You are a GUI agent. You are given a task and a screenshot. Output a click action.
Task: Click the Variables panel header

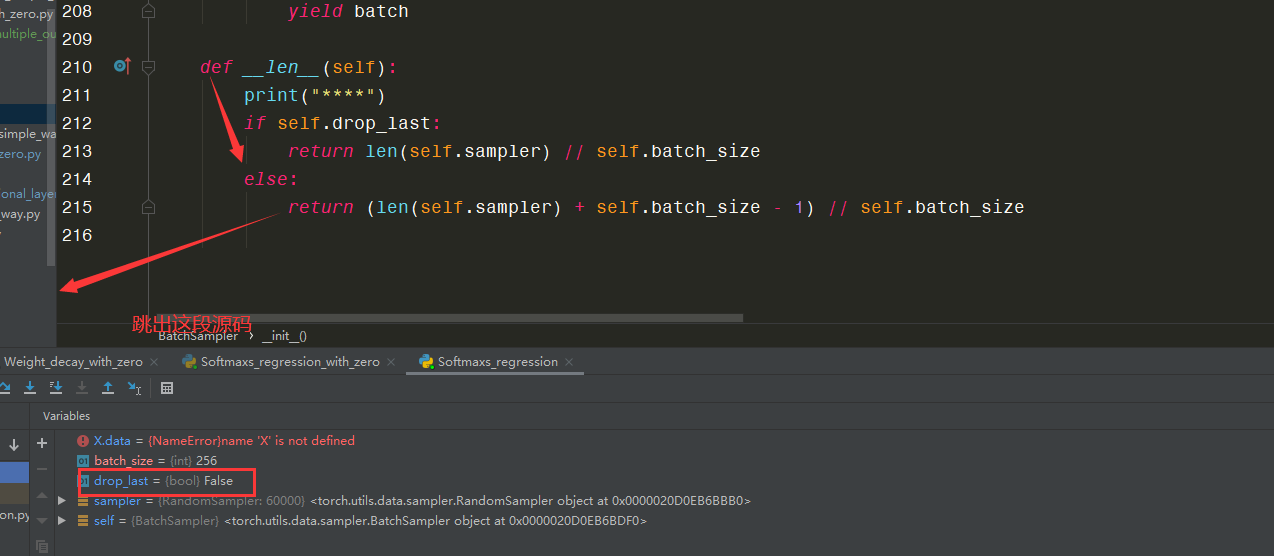66,416
